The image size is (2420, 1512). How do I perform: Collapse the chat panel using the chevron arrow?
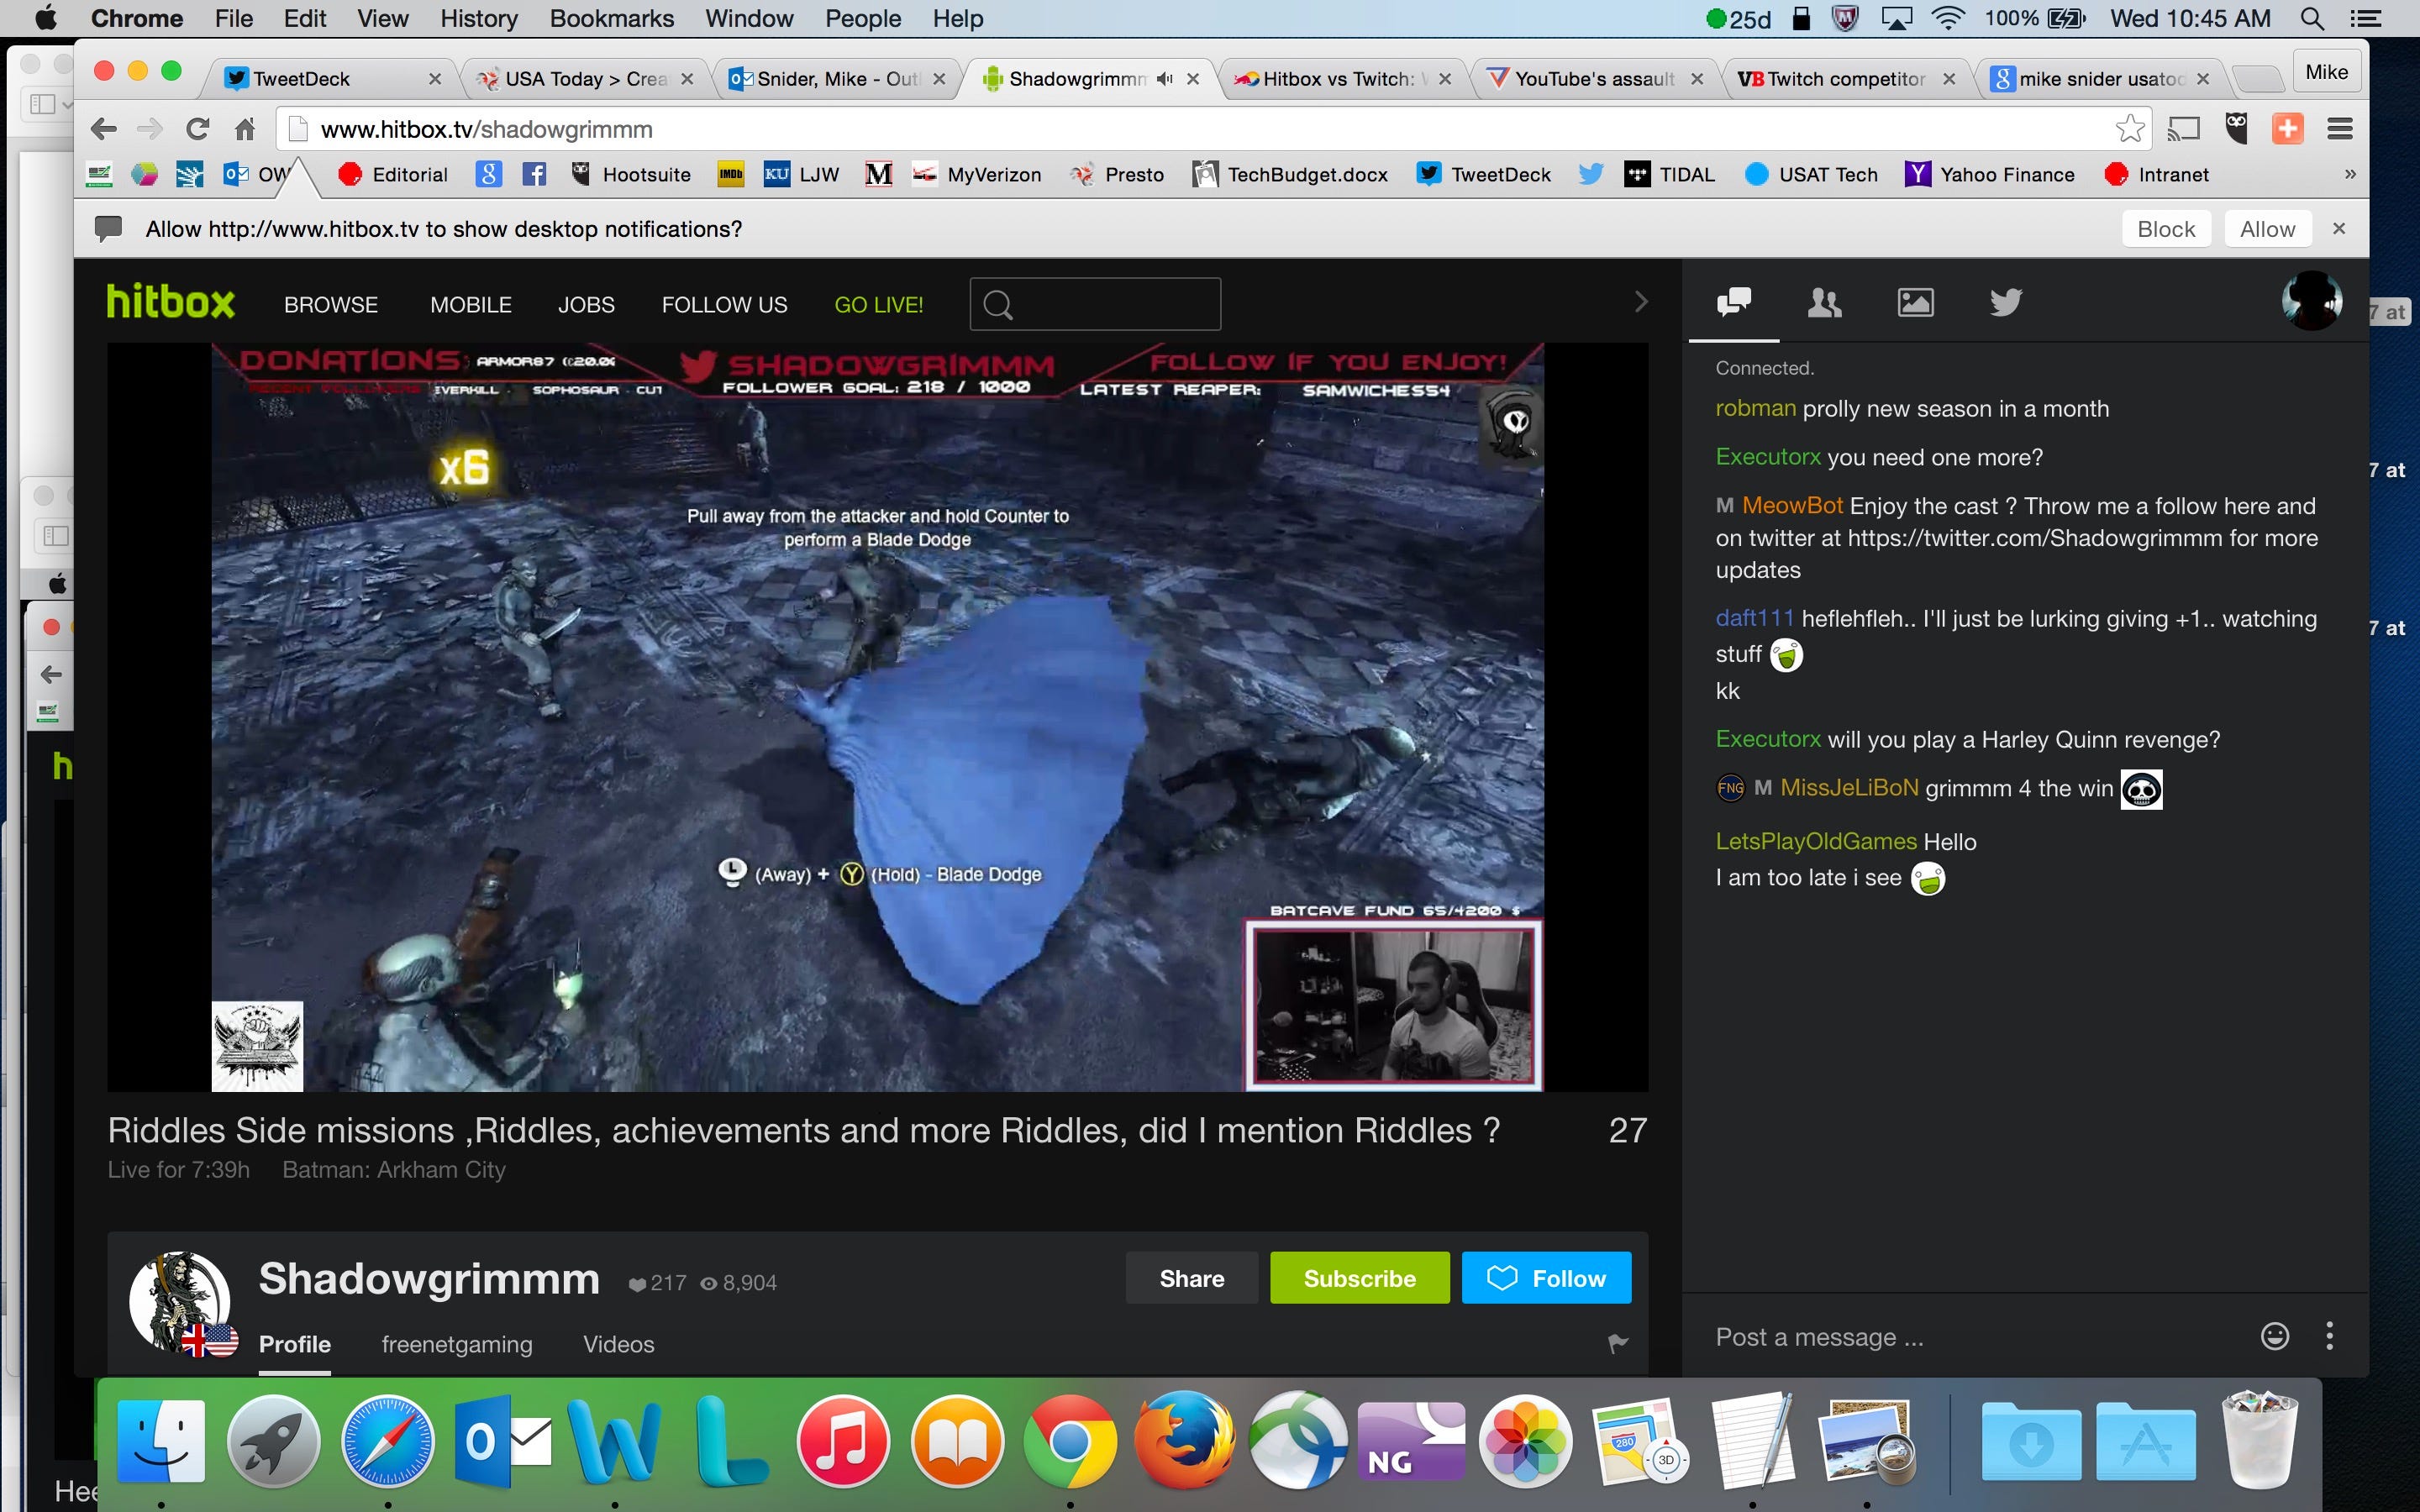[x=1640, y=302]
